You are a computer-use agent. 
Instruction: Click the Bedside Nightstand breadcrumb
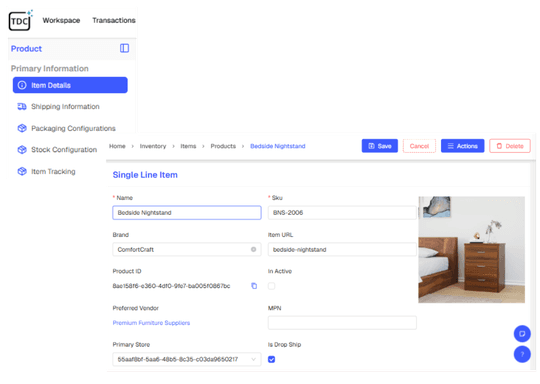click(278, 146)
